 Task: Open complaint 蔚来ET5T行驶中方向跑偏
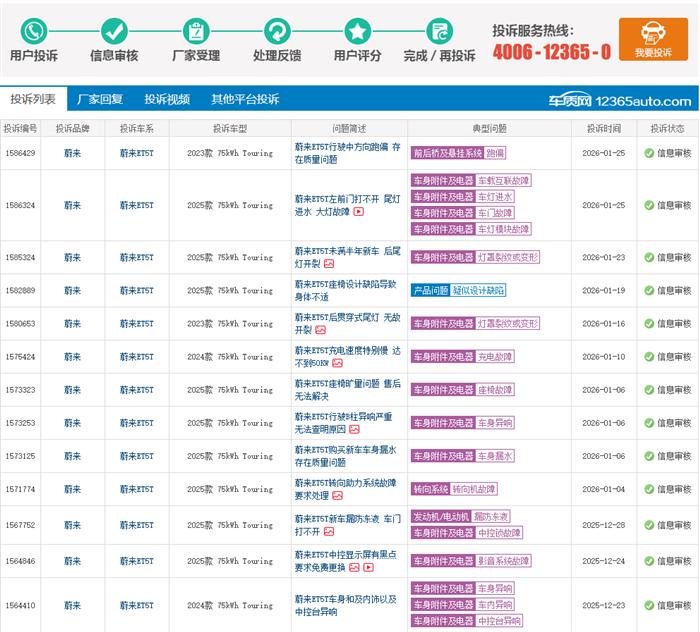[x=347, y=153]
